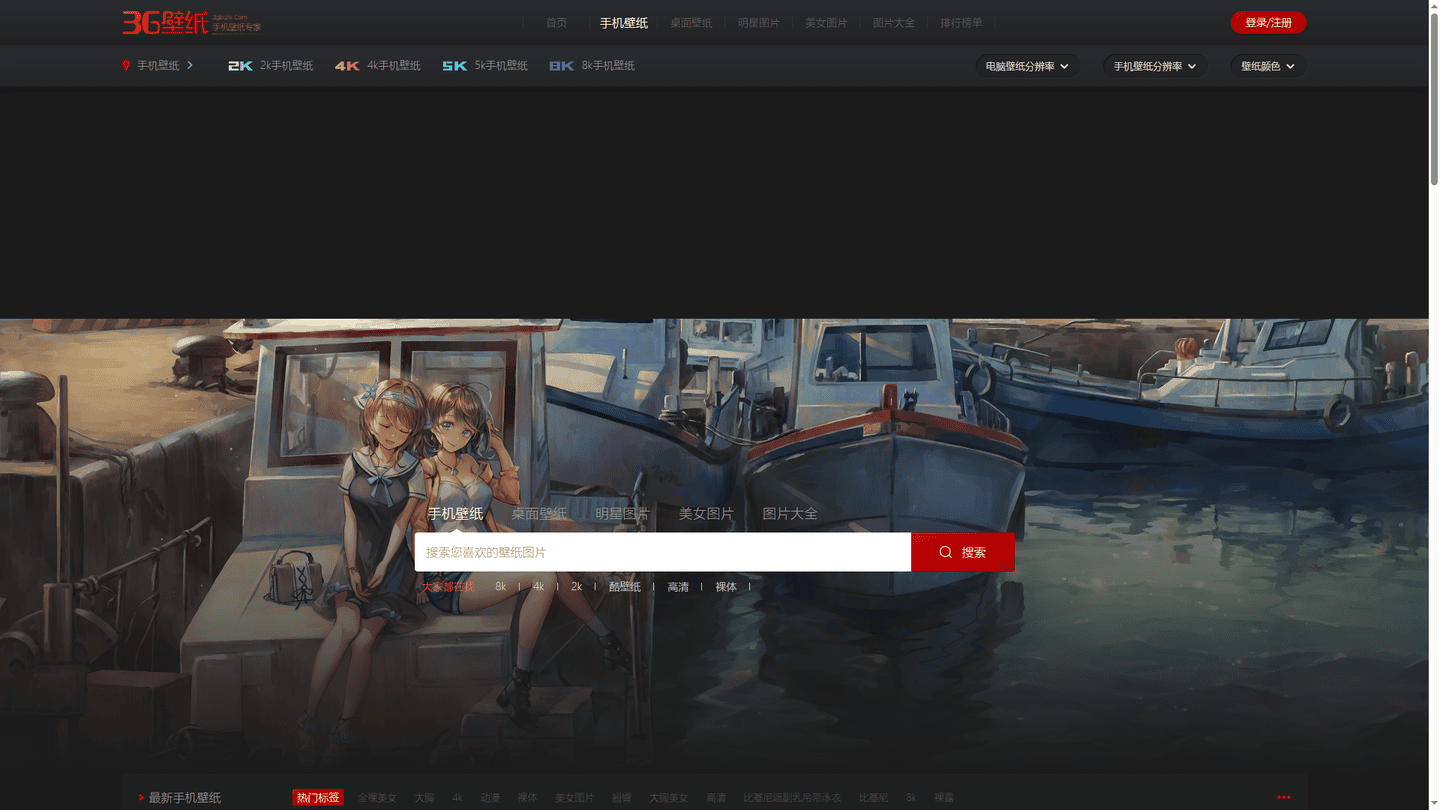Click the 高清 popular search keyword

pos(678,587)
